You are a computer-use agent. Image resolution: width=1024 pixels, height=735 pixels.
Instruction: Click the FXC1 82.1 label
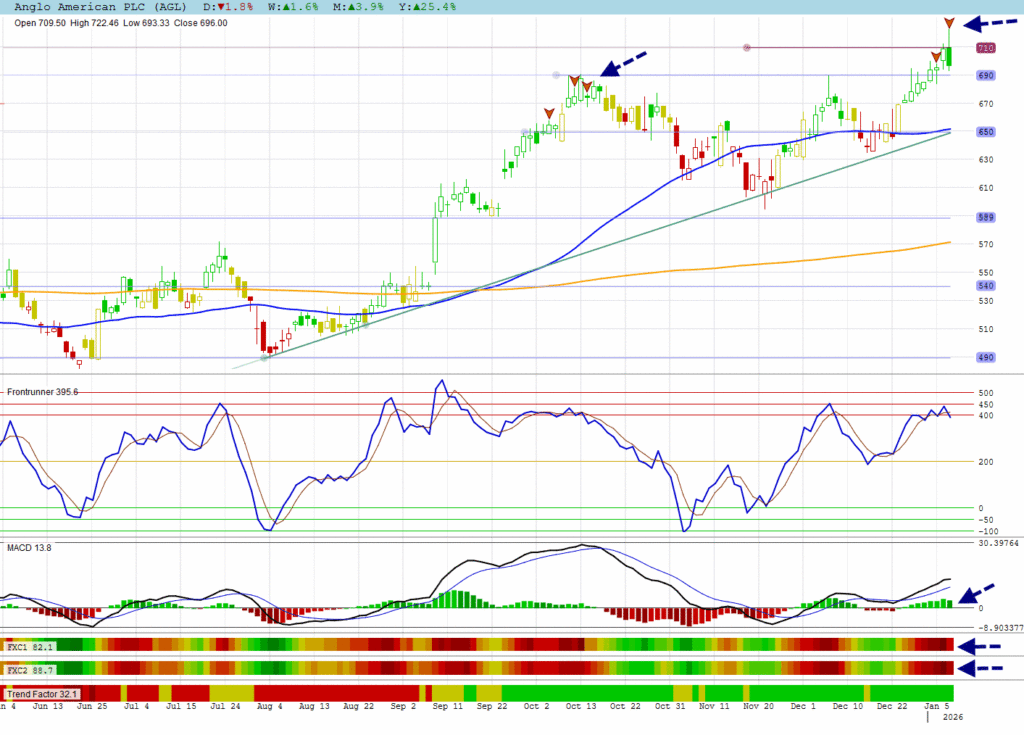29,646
